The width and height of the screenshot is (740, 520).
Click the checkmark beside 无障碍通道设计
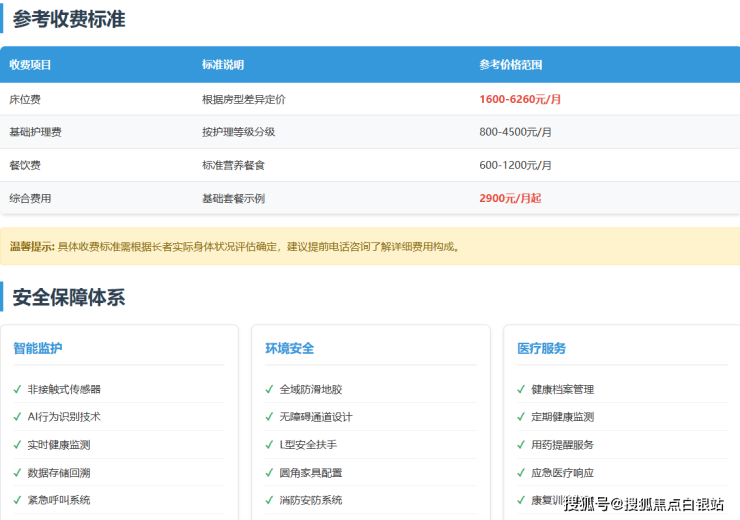point(270,417)
